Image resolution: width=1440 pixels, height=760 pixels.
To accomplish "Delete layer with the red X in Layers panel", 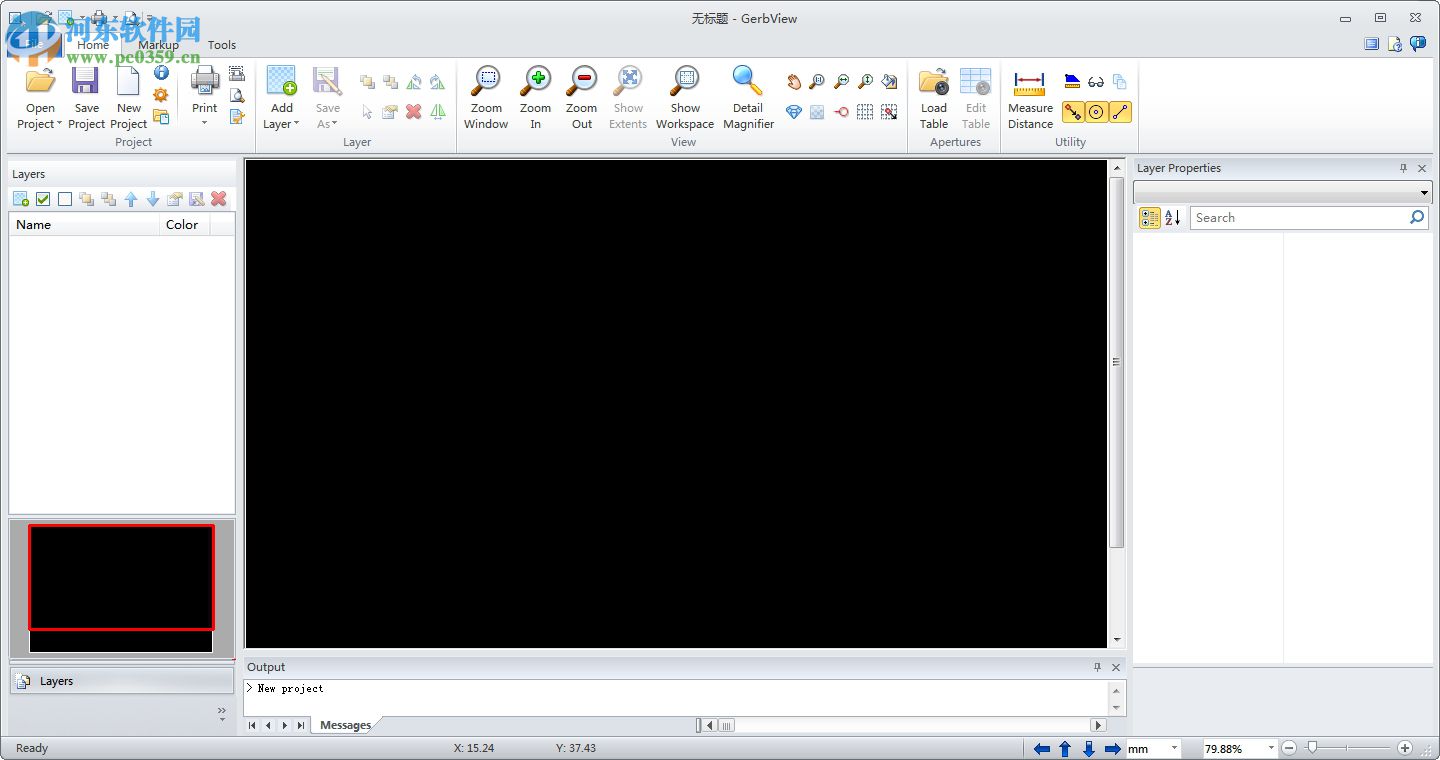I will (219, 199).
